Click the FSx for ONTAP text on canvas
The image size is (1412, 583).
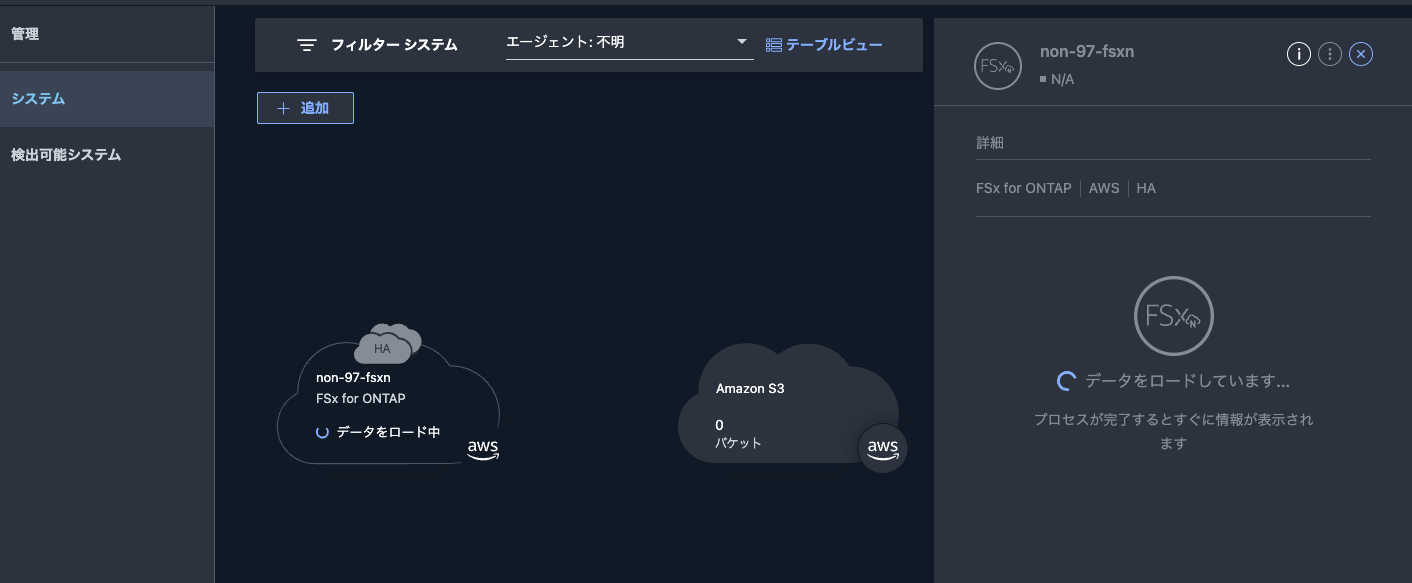click(361, 398)
